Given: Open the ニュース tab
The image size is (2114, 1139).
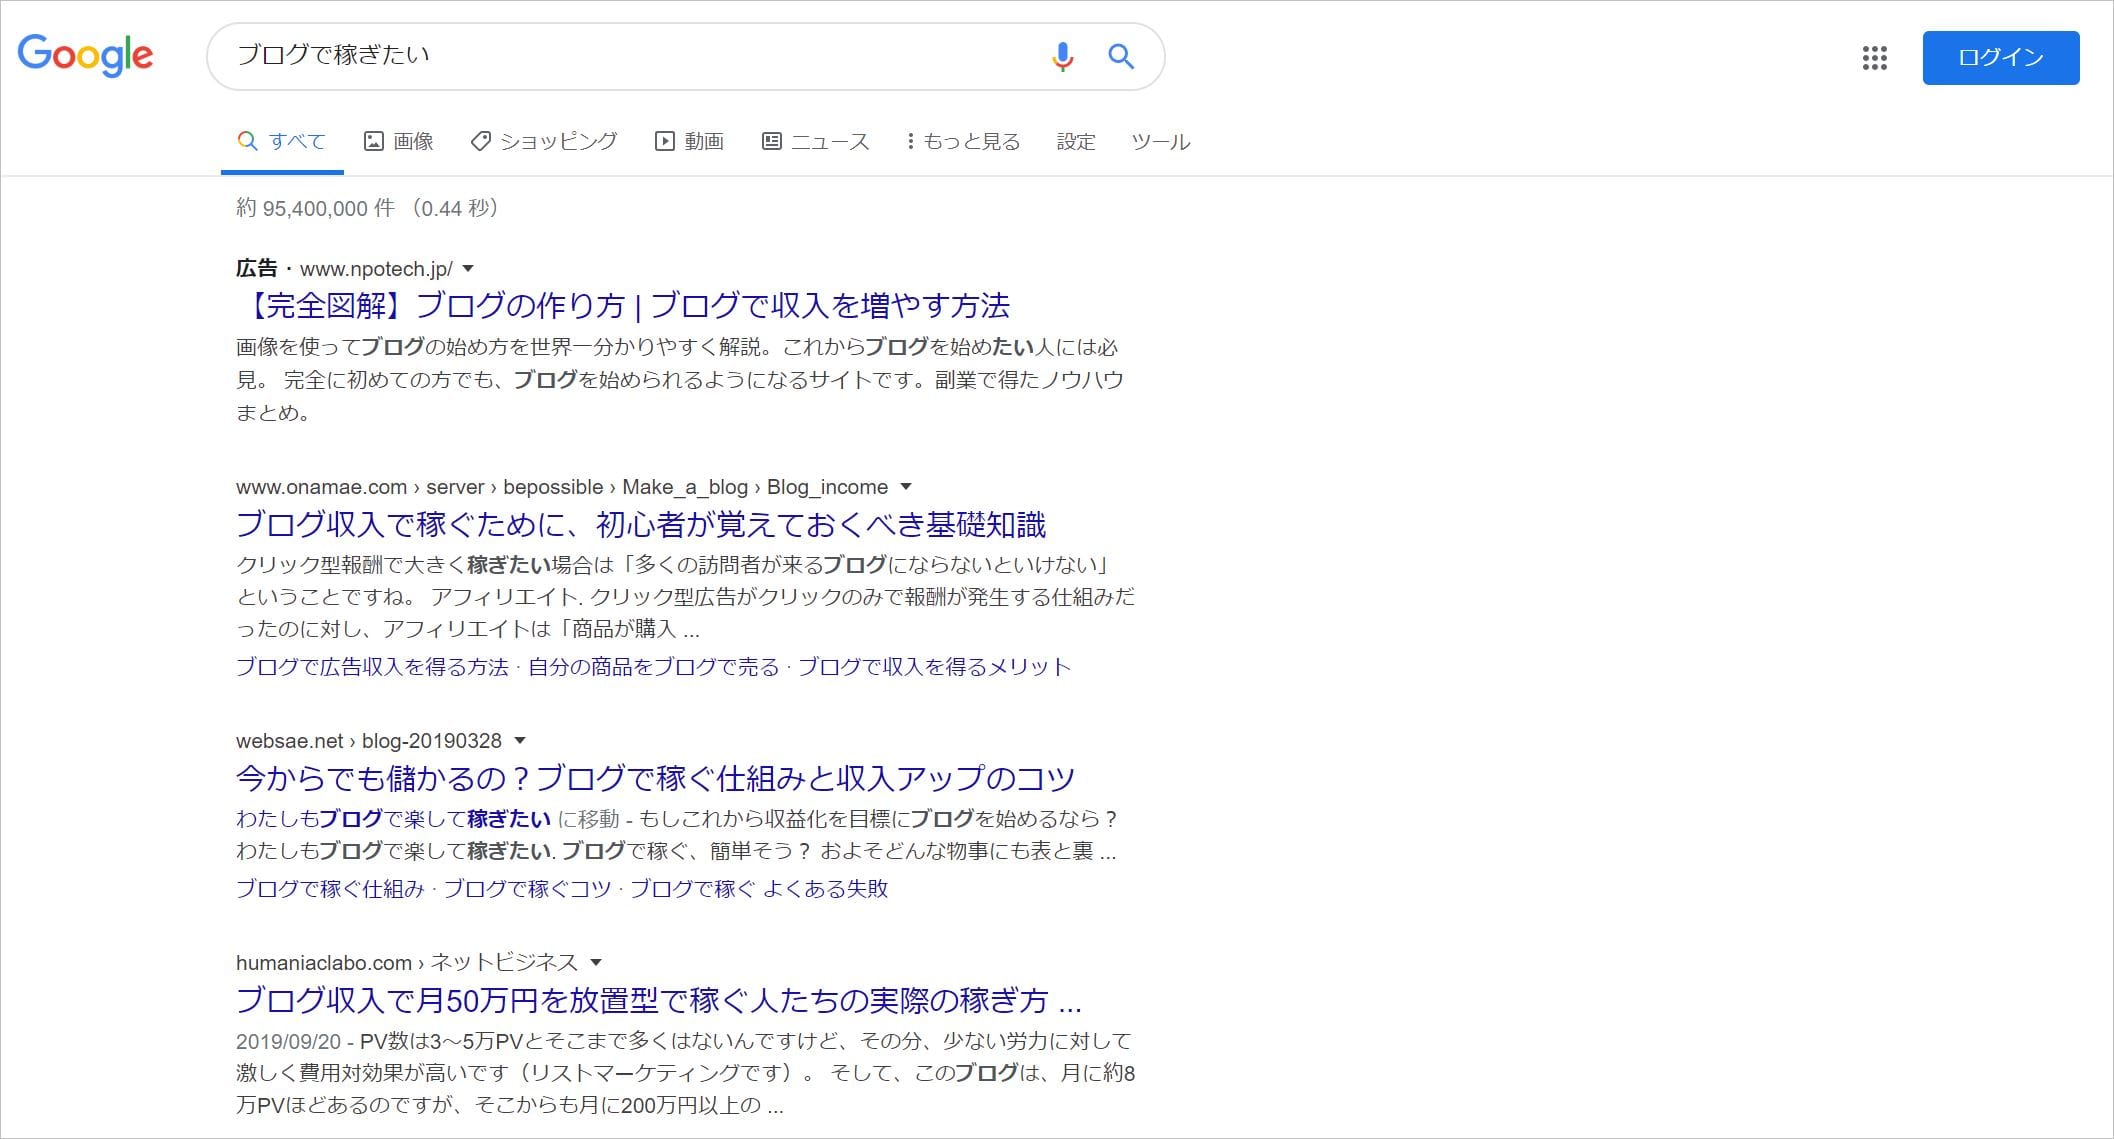Looking at the screenshot, I should (x=815, y=142).
